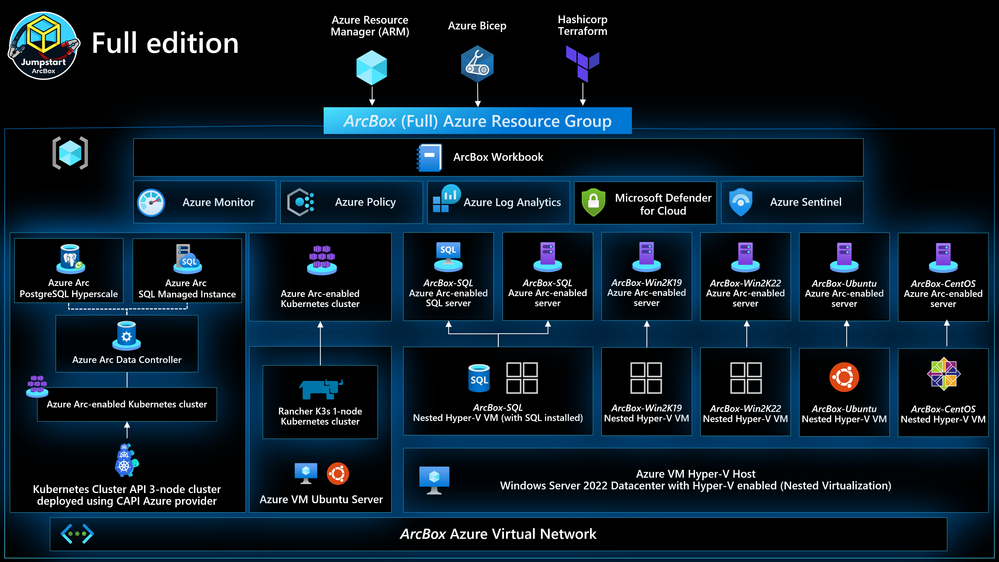999x562 pixels.
Task: Click the Ubuntu logo beside Azure VM Ubuntu Server
Action: click(338, 473)
